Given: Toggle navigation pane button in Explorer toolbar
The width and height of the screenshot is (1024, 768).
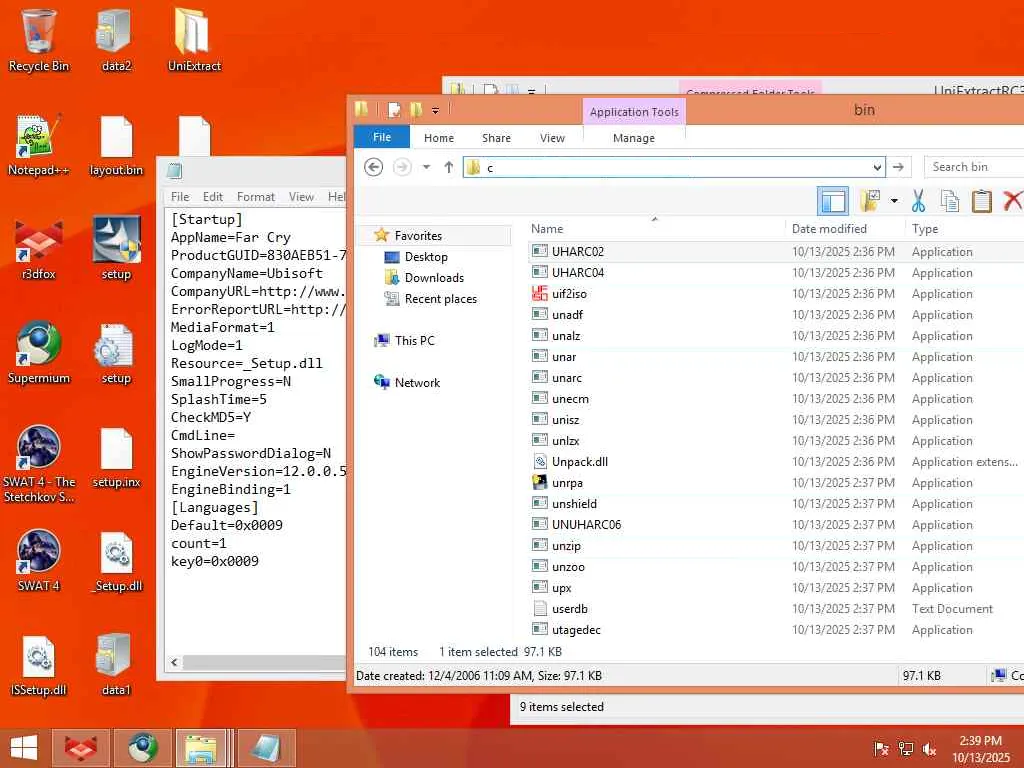Looking at the screenshot, I should pos(833,200).
